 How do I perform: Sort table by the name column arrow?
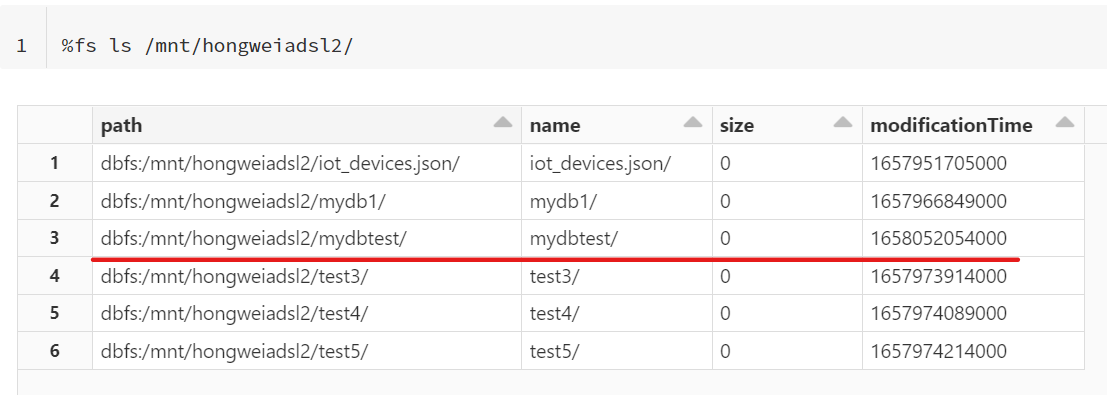click(693, 122)
